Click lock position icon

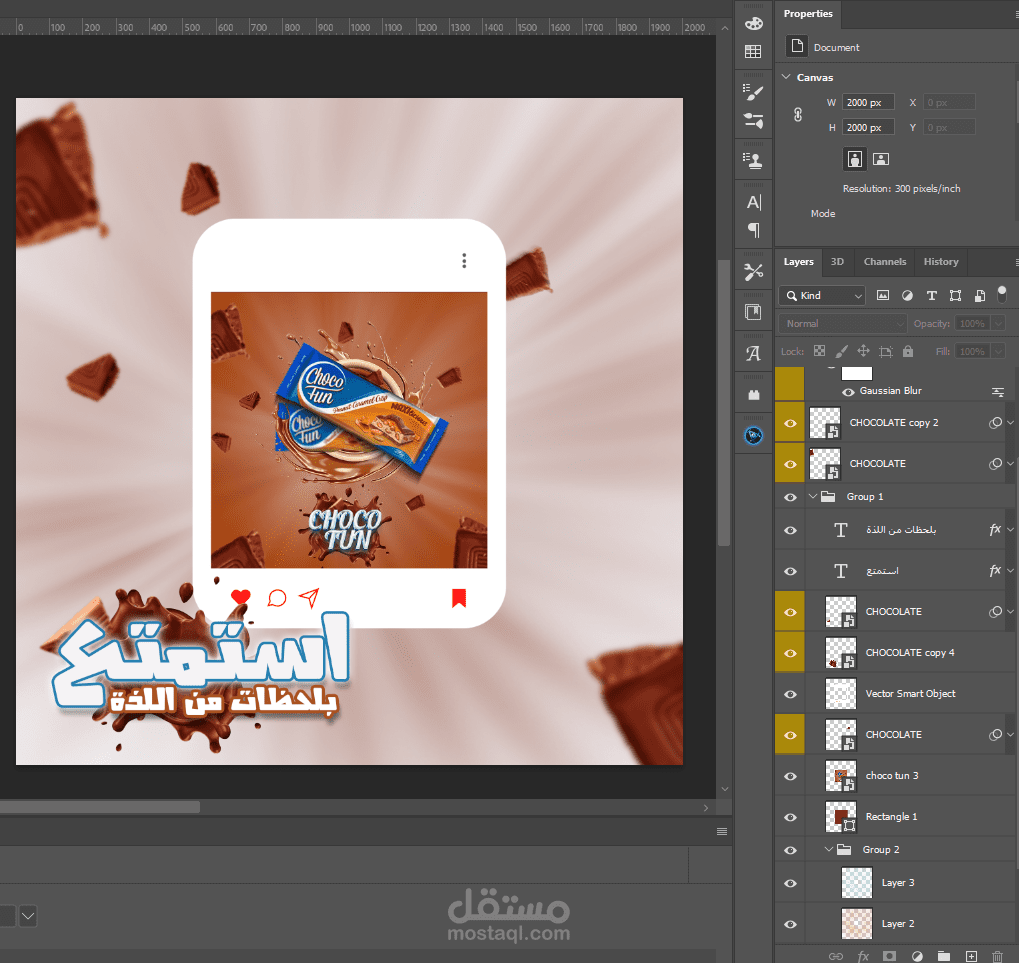point(863,352)
